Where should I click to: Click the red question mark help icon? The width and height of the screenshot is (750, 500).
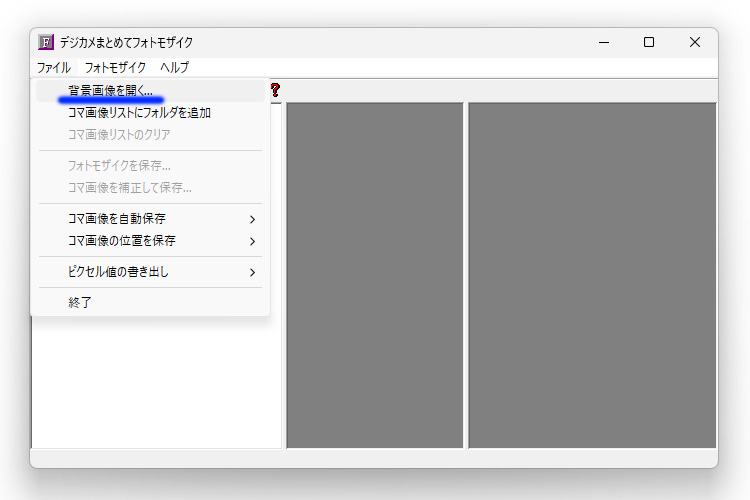(x=275, y=90)
